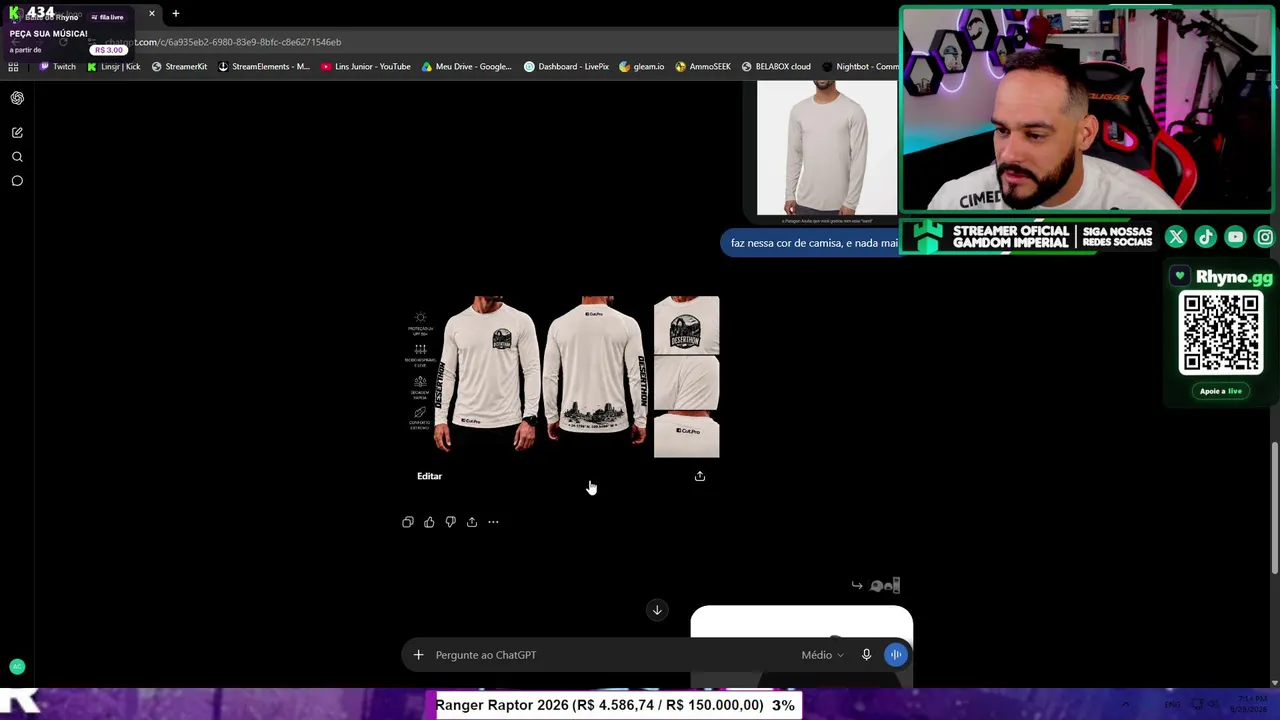Start a new chat with the compose icon
This screenshot has height=720, width=1280.
pos(17,132)
